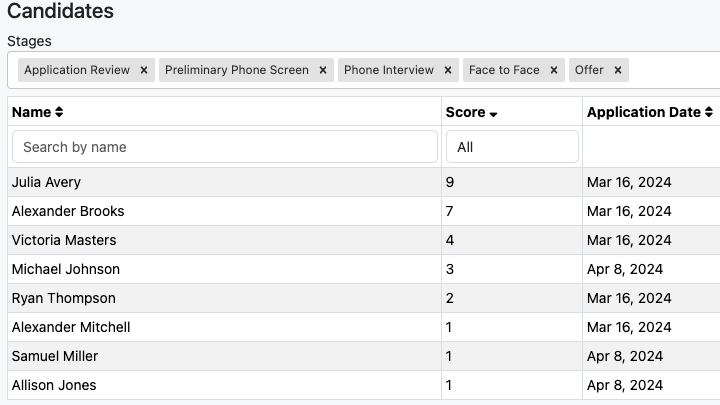Sort by Application Date arrows

(709, 112)
